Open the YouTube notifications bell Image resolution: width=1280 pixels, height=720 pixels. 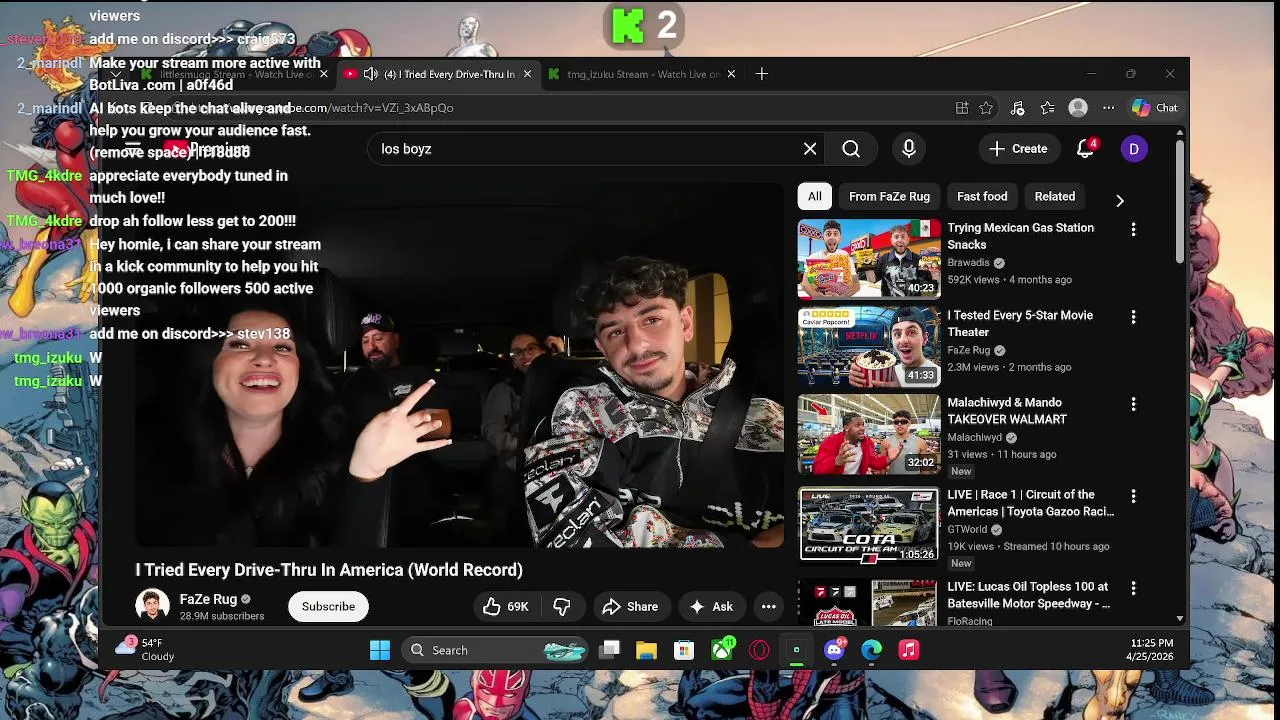1086,149
